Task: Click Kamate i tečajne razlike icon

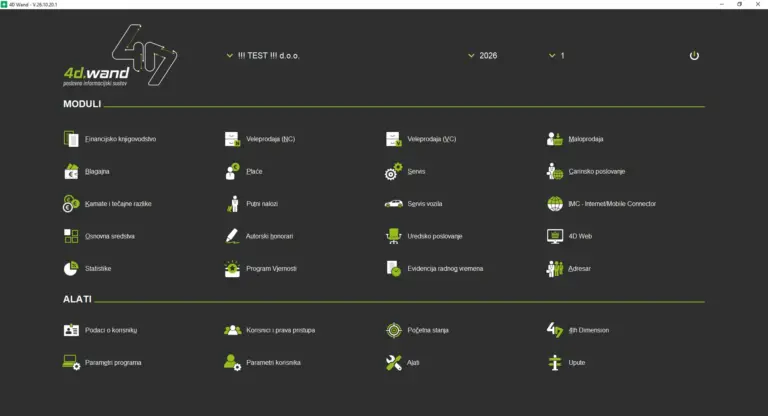Action: click(71, 204)
